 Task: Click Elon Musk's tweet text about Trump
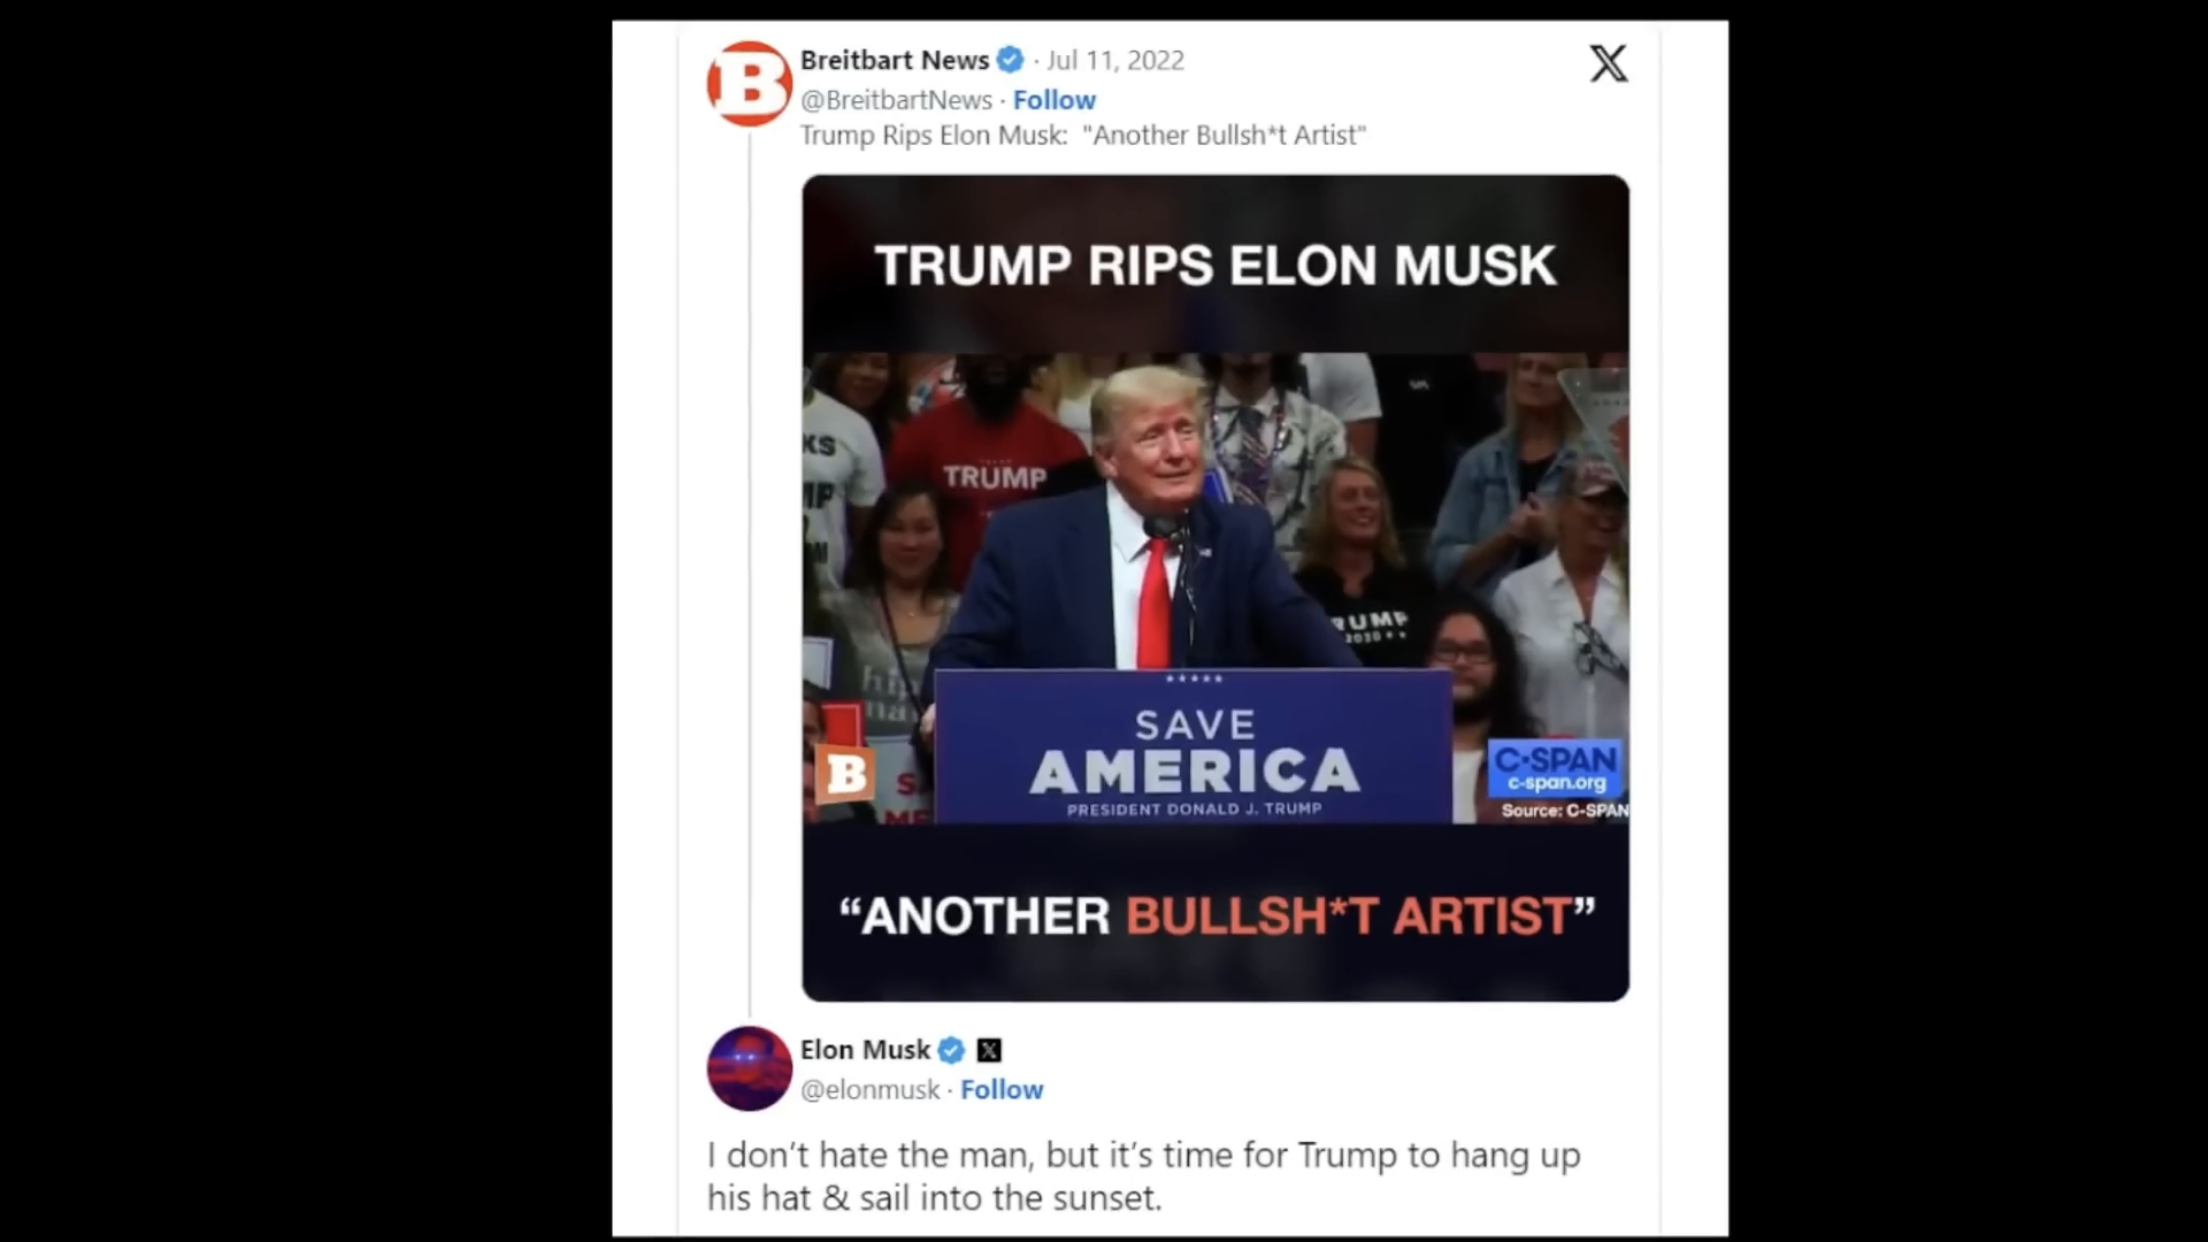pyautogui.click(x=1144, y=1176)
